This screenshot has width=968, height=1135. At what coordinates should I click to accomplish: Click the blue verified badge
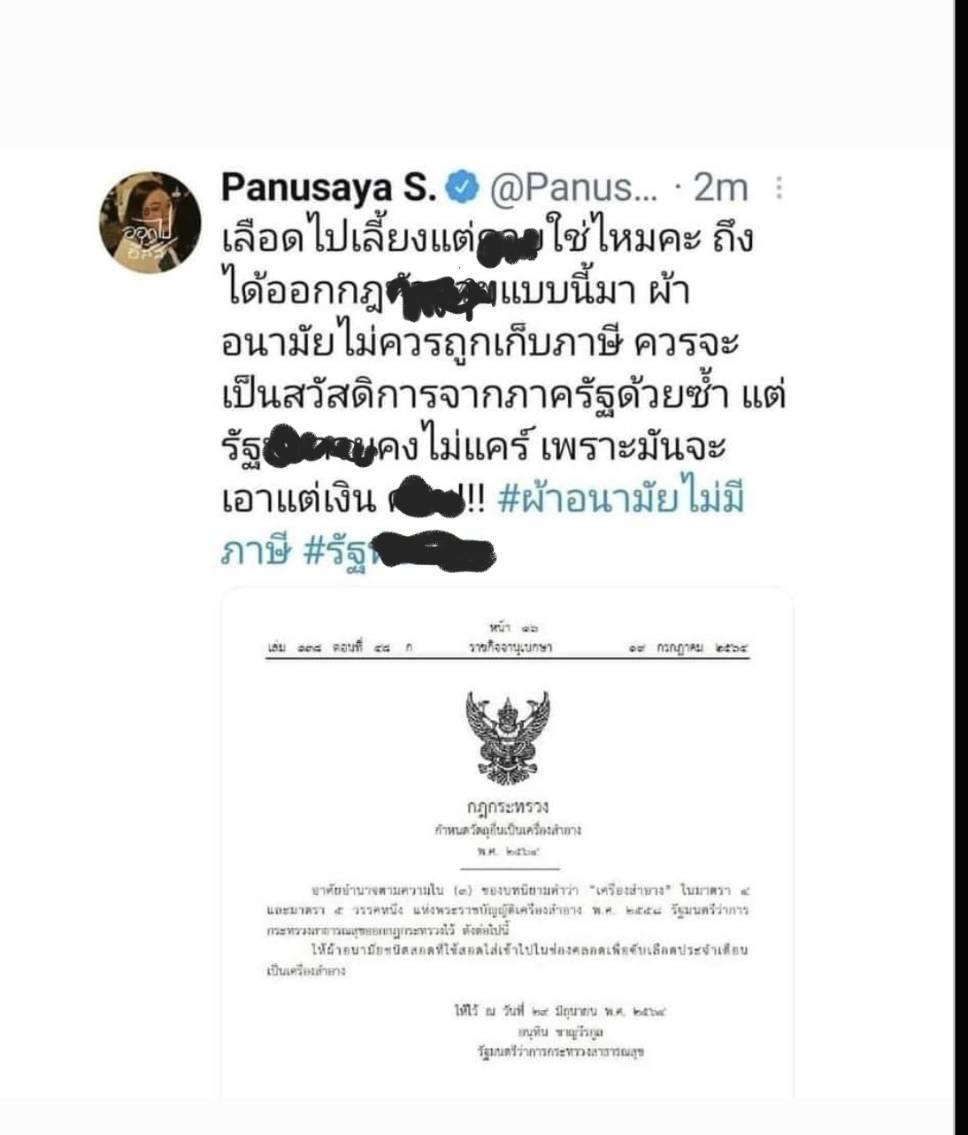coord(462,187)
